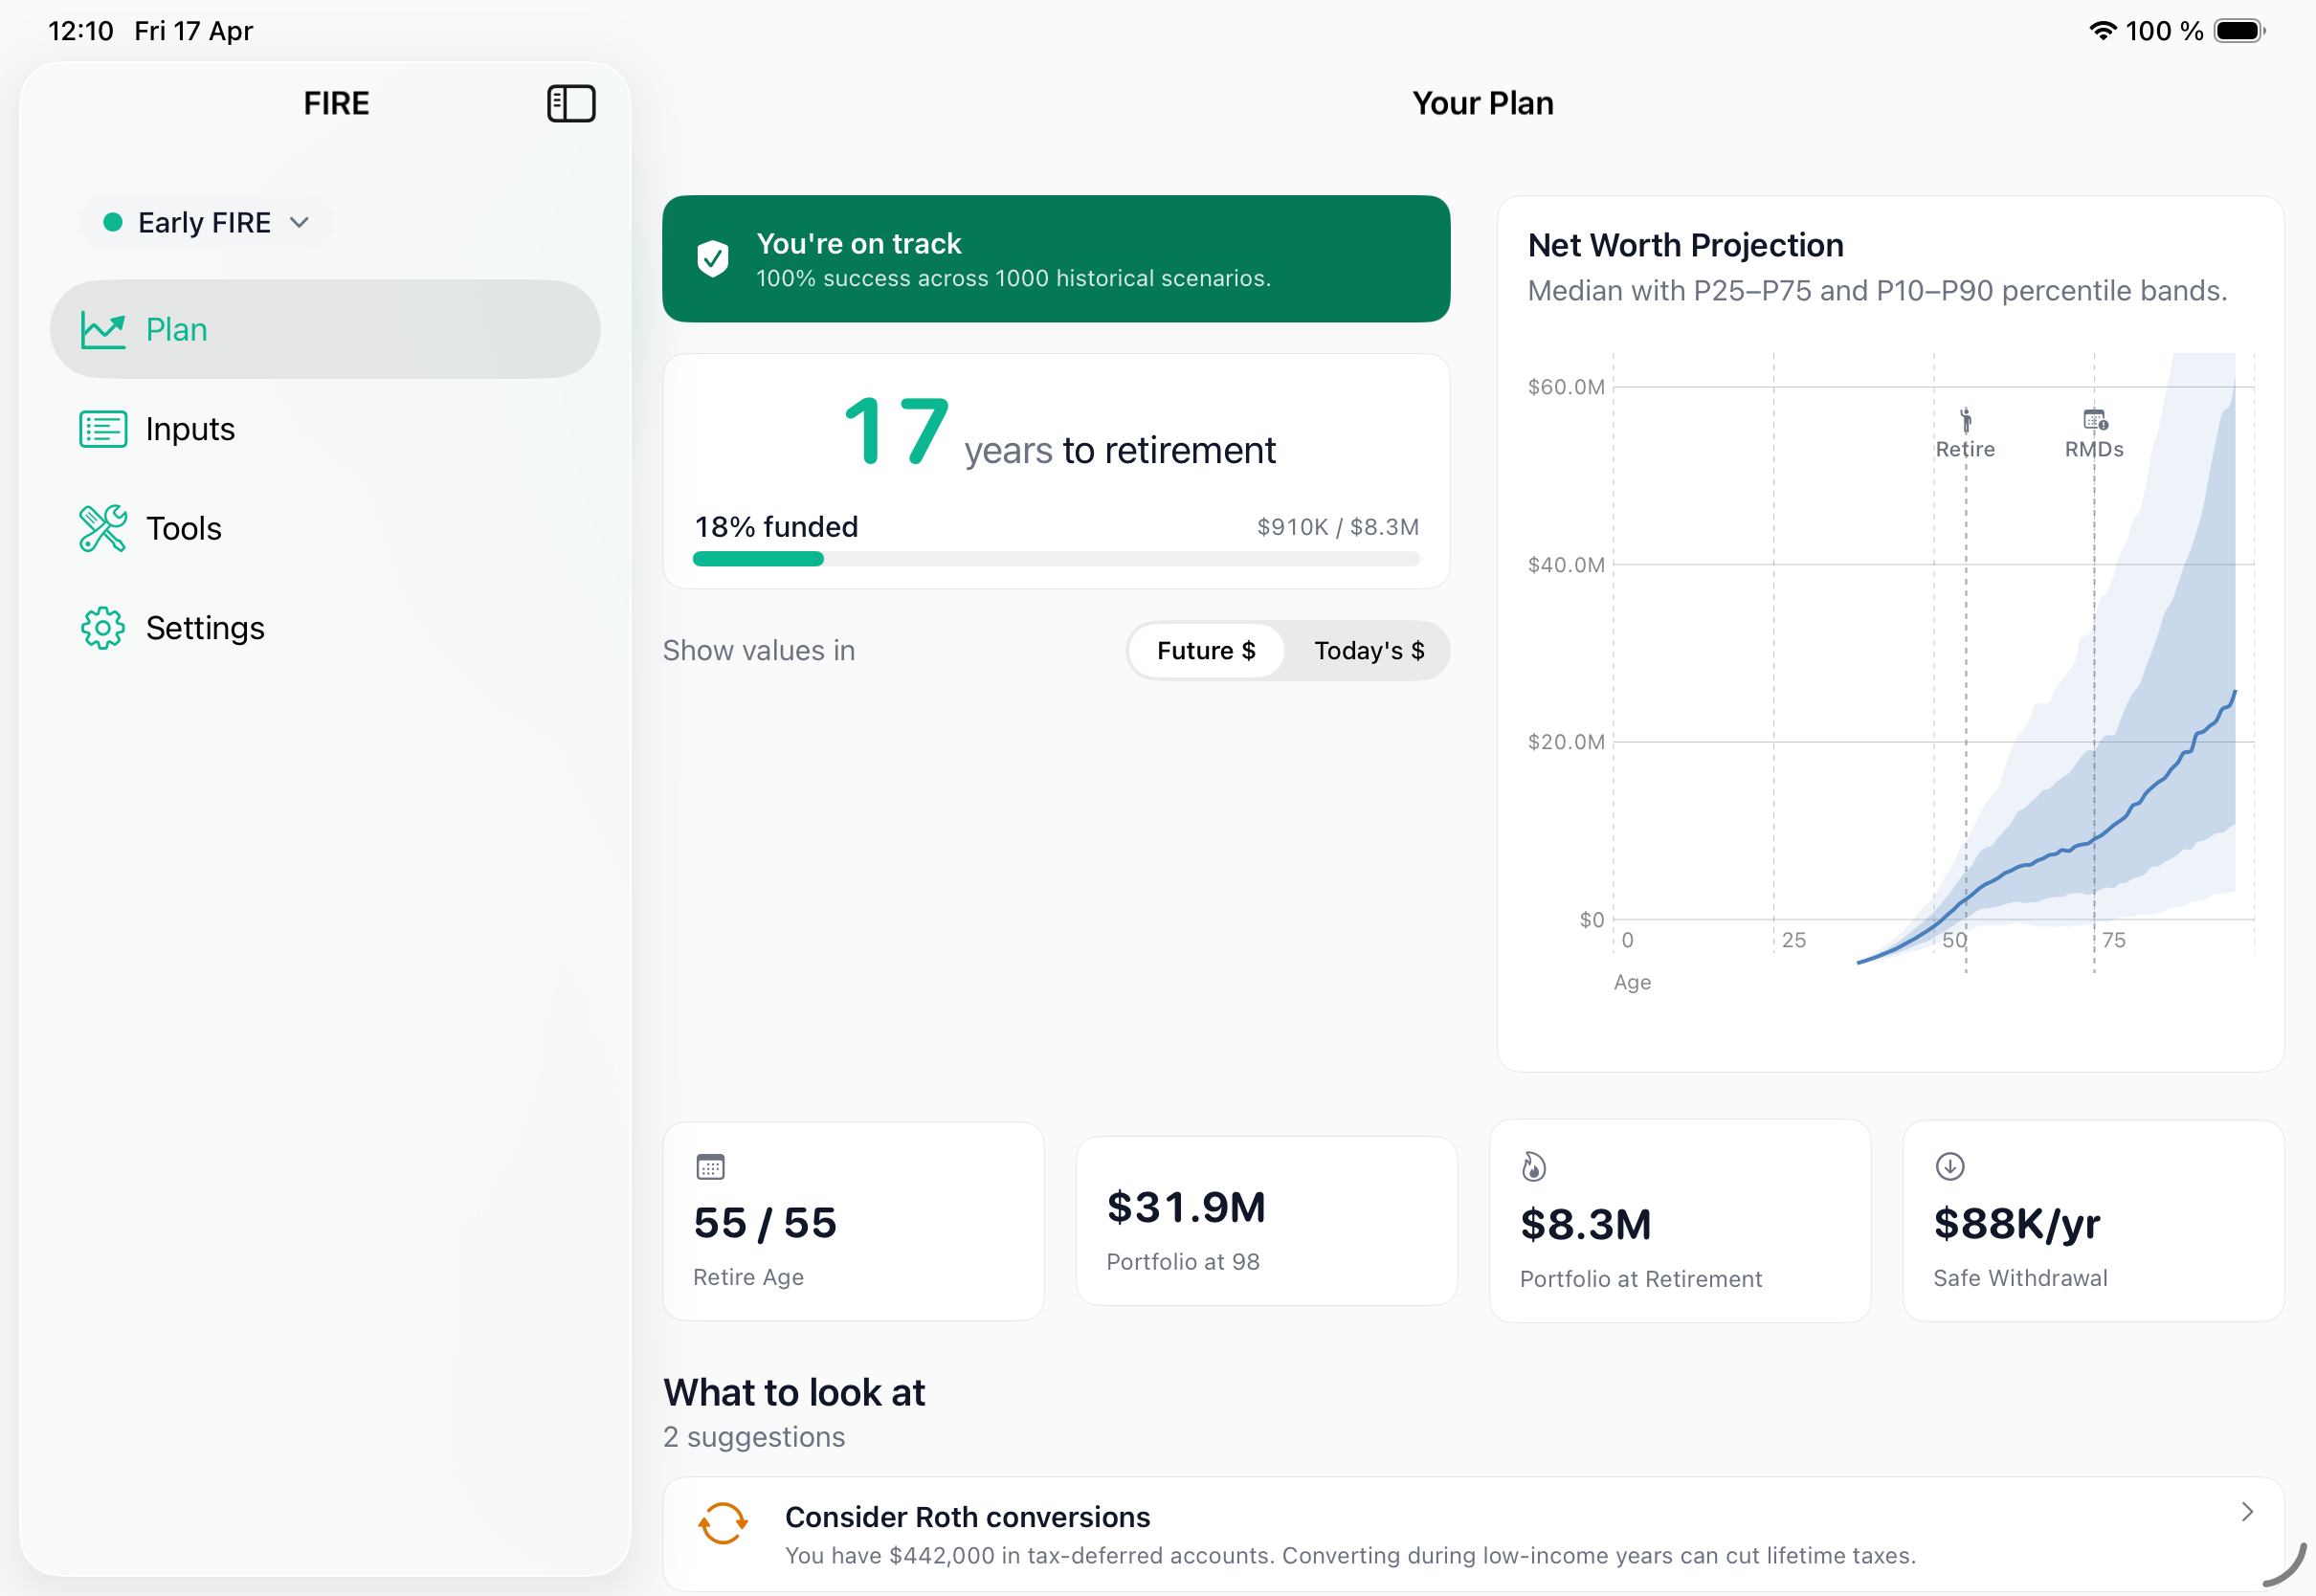Viewport: 2316px width, 1596px height.
Task: Click the You're on track banner
Action: coord(1056,259)
